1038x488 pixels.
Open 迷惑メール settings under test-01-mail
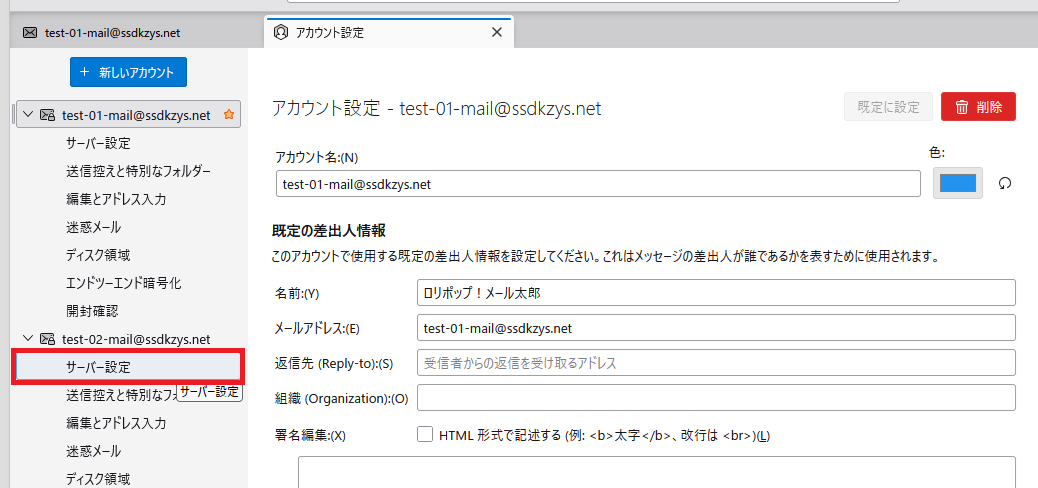pyautogui.click(x=94, y=227)
